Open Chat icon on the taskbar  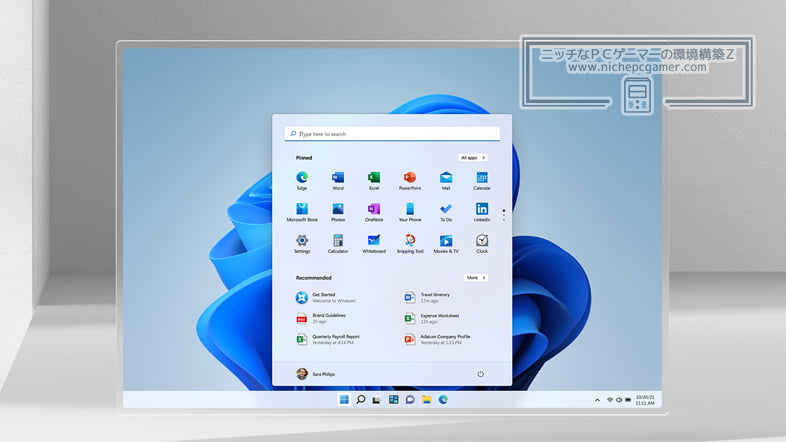410,399
